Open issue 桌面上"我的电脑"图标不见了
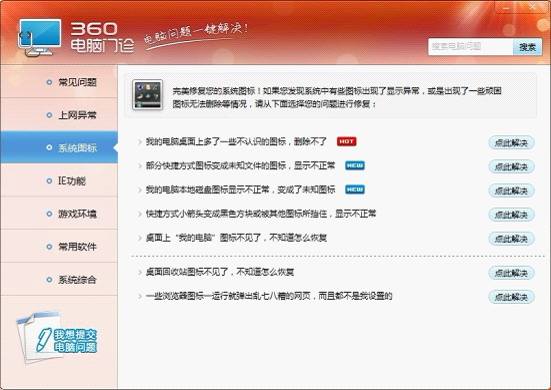 236,238
